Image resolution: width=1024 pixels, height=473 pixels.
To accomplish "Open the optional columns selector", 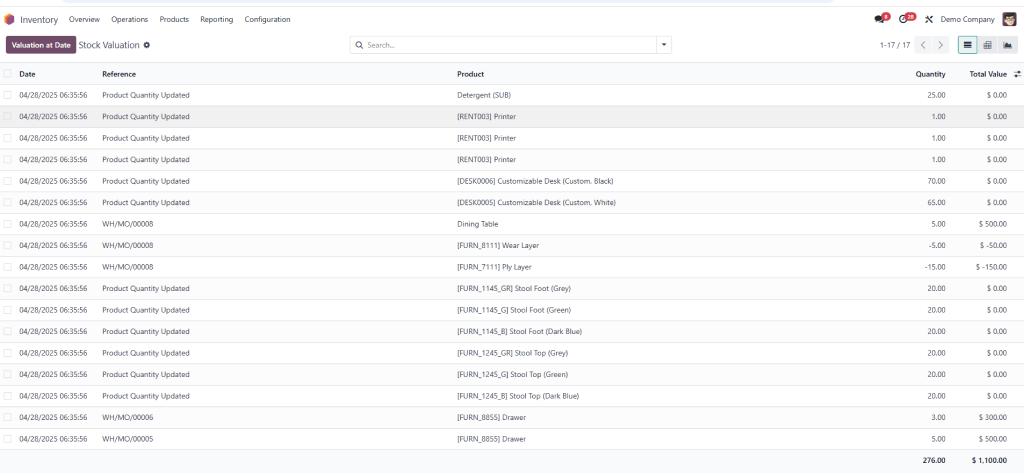I will (x=1017, y=74).
